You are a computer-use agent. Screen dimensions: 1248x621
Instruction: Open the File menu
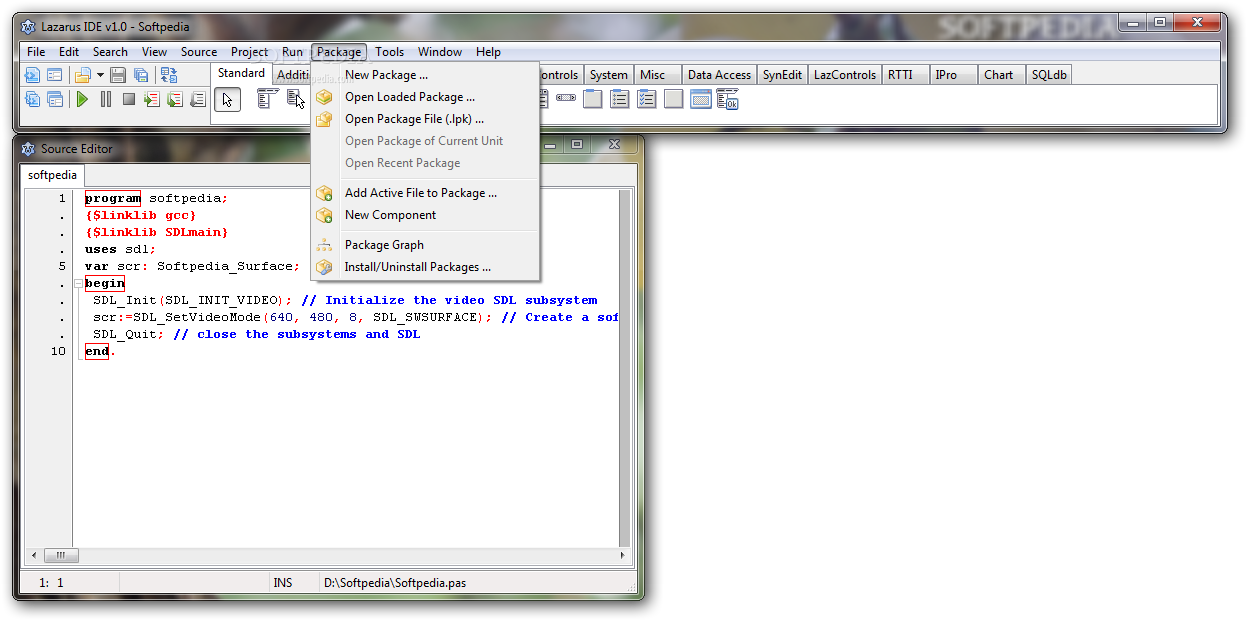coord(36,52)
